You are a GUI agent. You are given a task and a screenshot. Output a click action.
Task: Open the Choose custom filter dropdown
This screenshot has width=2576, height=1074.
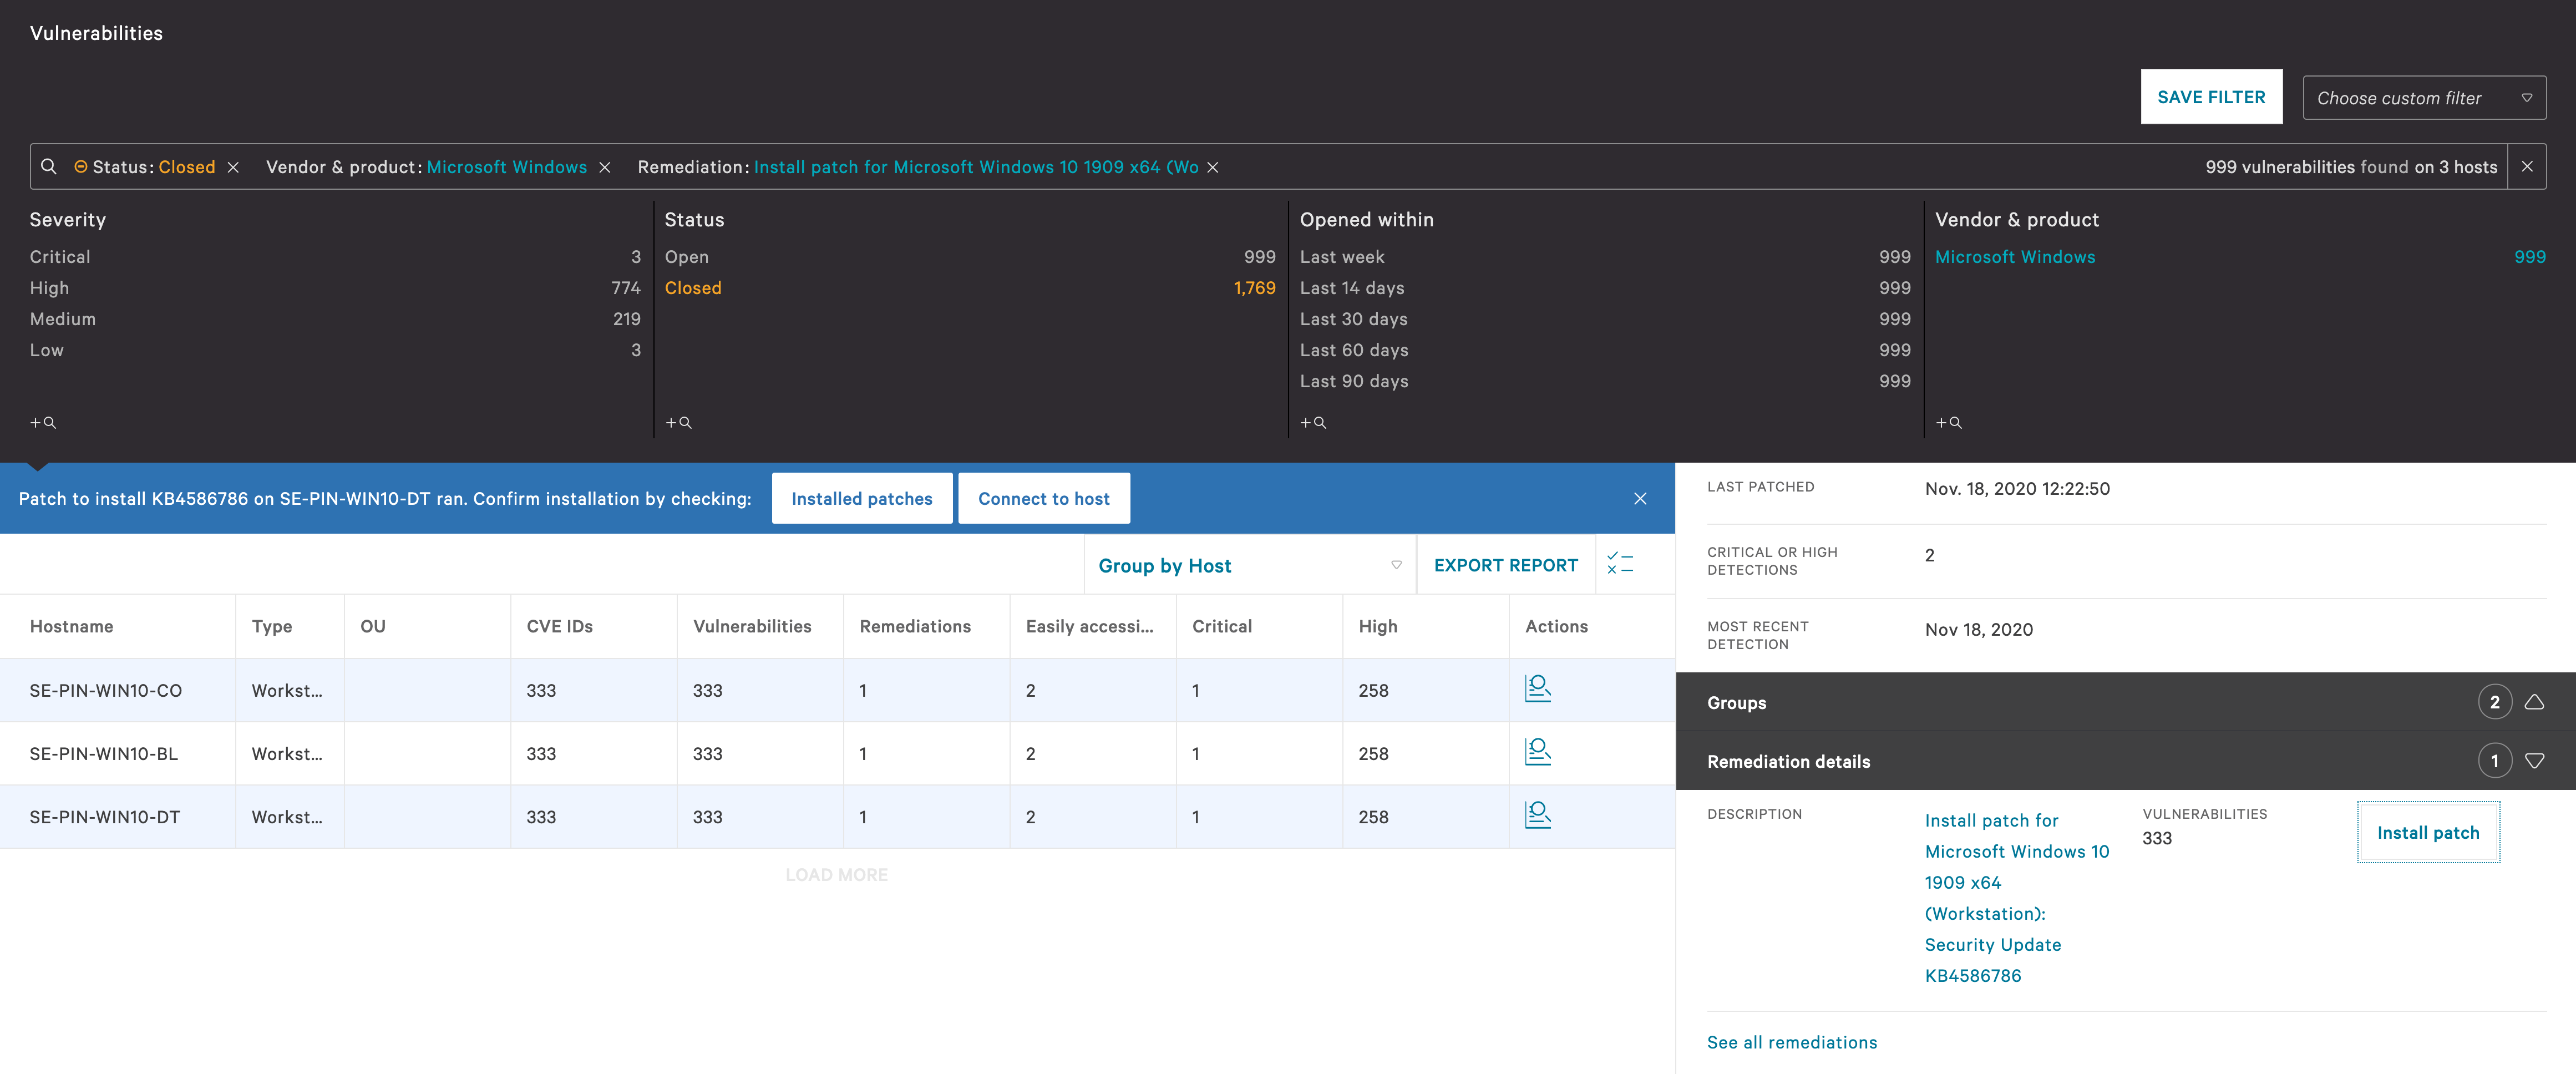2424,98
